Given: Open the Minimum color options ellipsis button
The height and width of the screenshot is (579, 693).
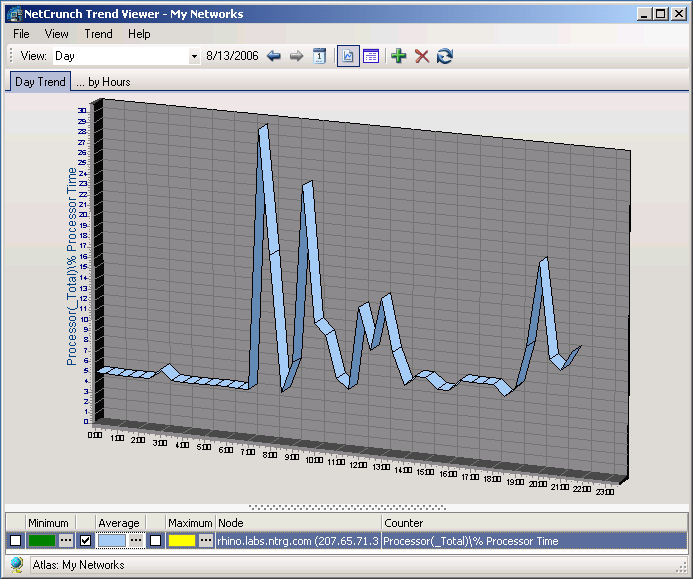Looking at the screenshot, I should [66, 540].
